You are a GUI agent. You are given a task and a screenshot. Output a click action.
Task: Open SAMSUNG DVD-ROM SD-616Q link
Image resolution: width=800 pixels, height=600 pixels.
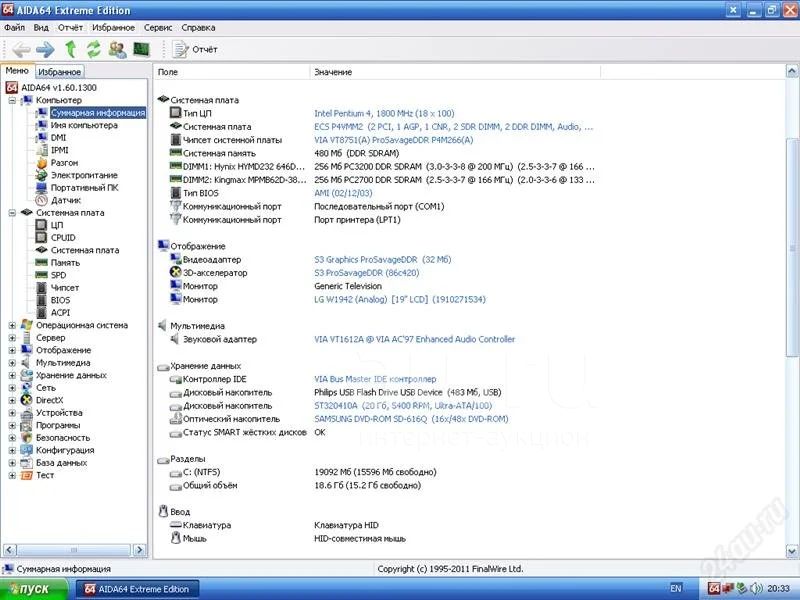click(x=411, y=419)
